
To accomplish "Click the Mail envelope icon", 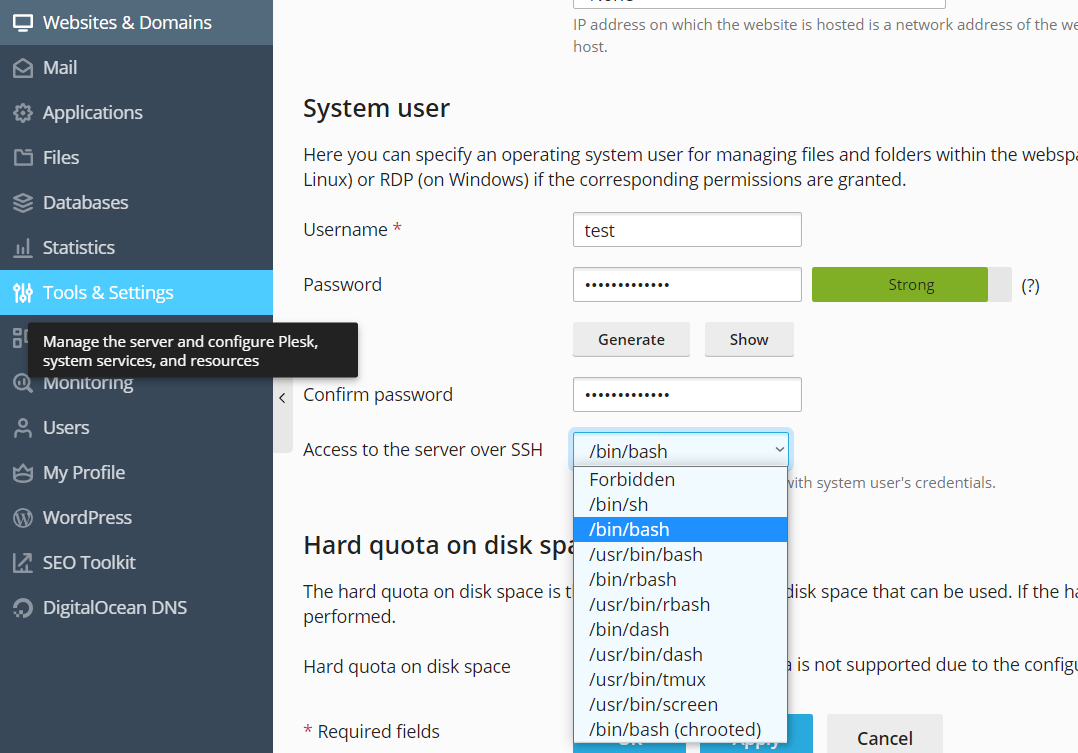I will pyautogui.click(x=22, y=68).
